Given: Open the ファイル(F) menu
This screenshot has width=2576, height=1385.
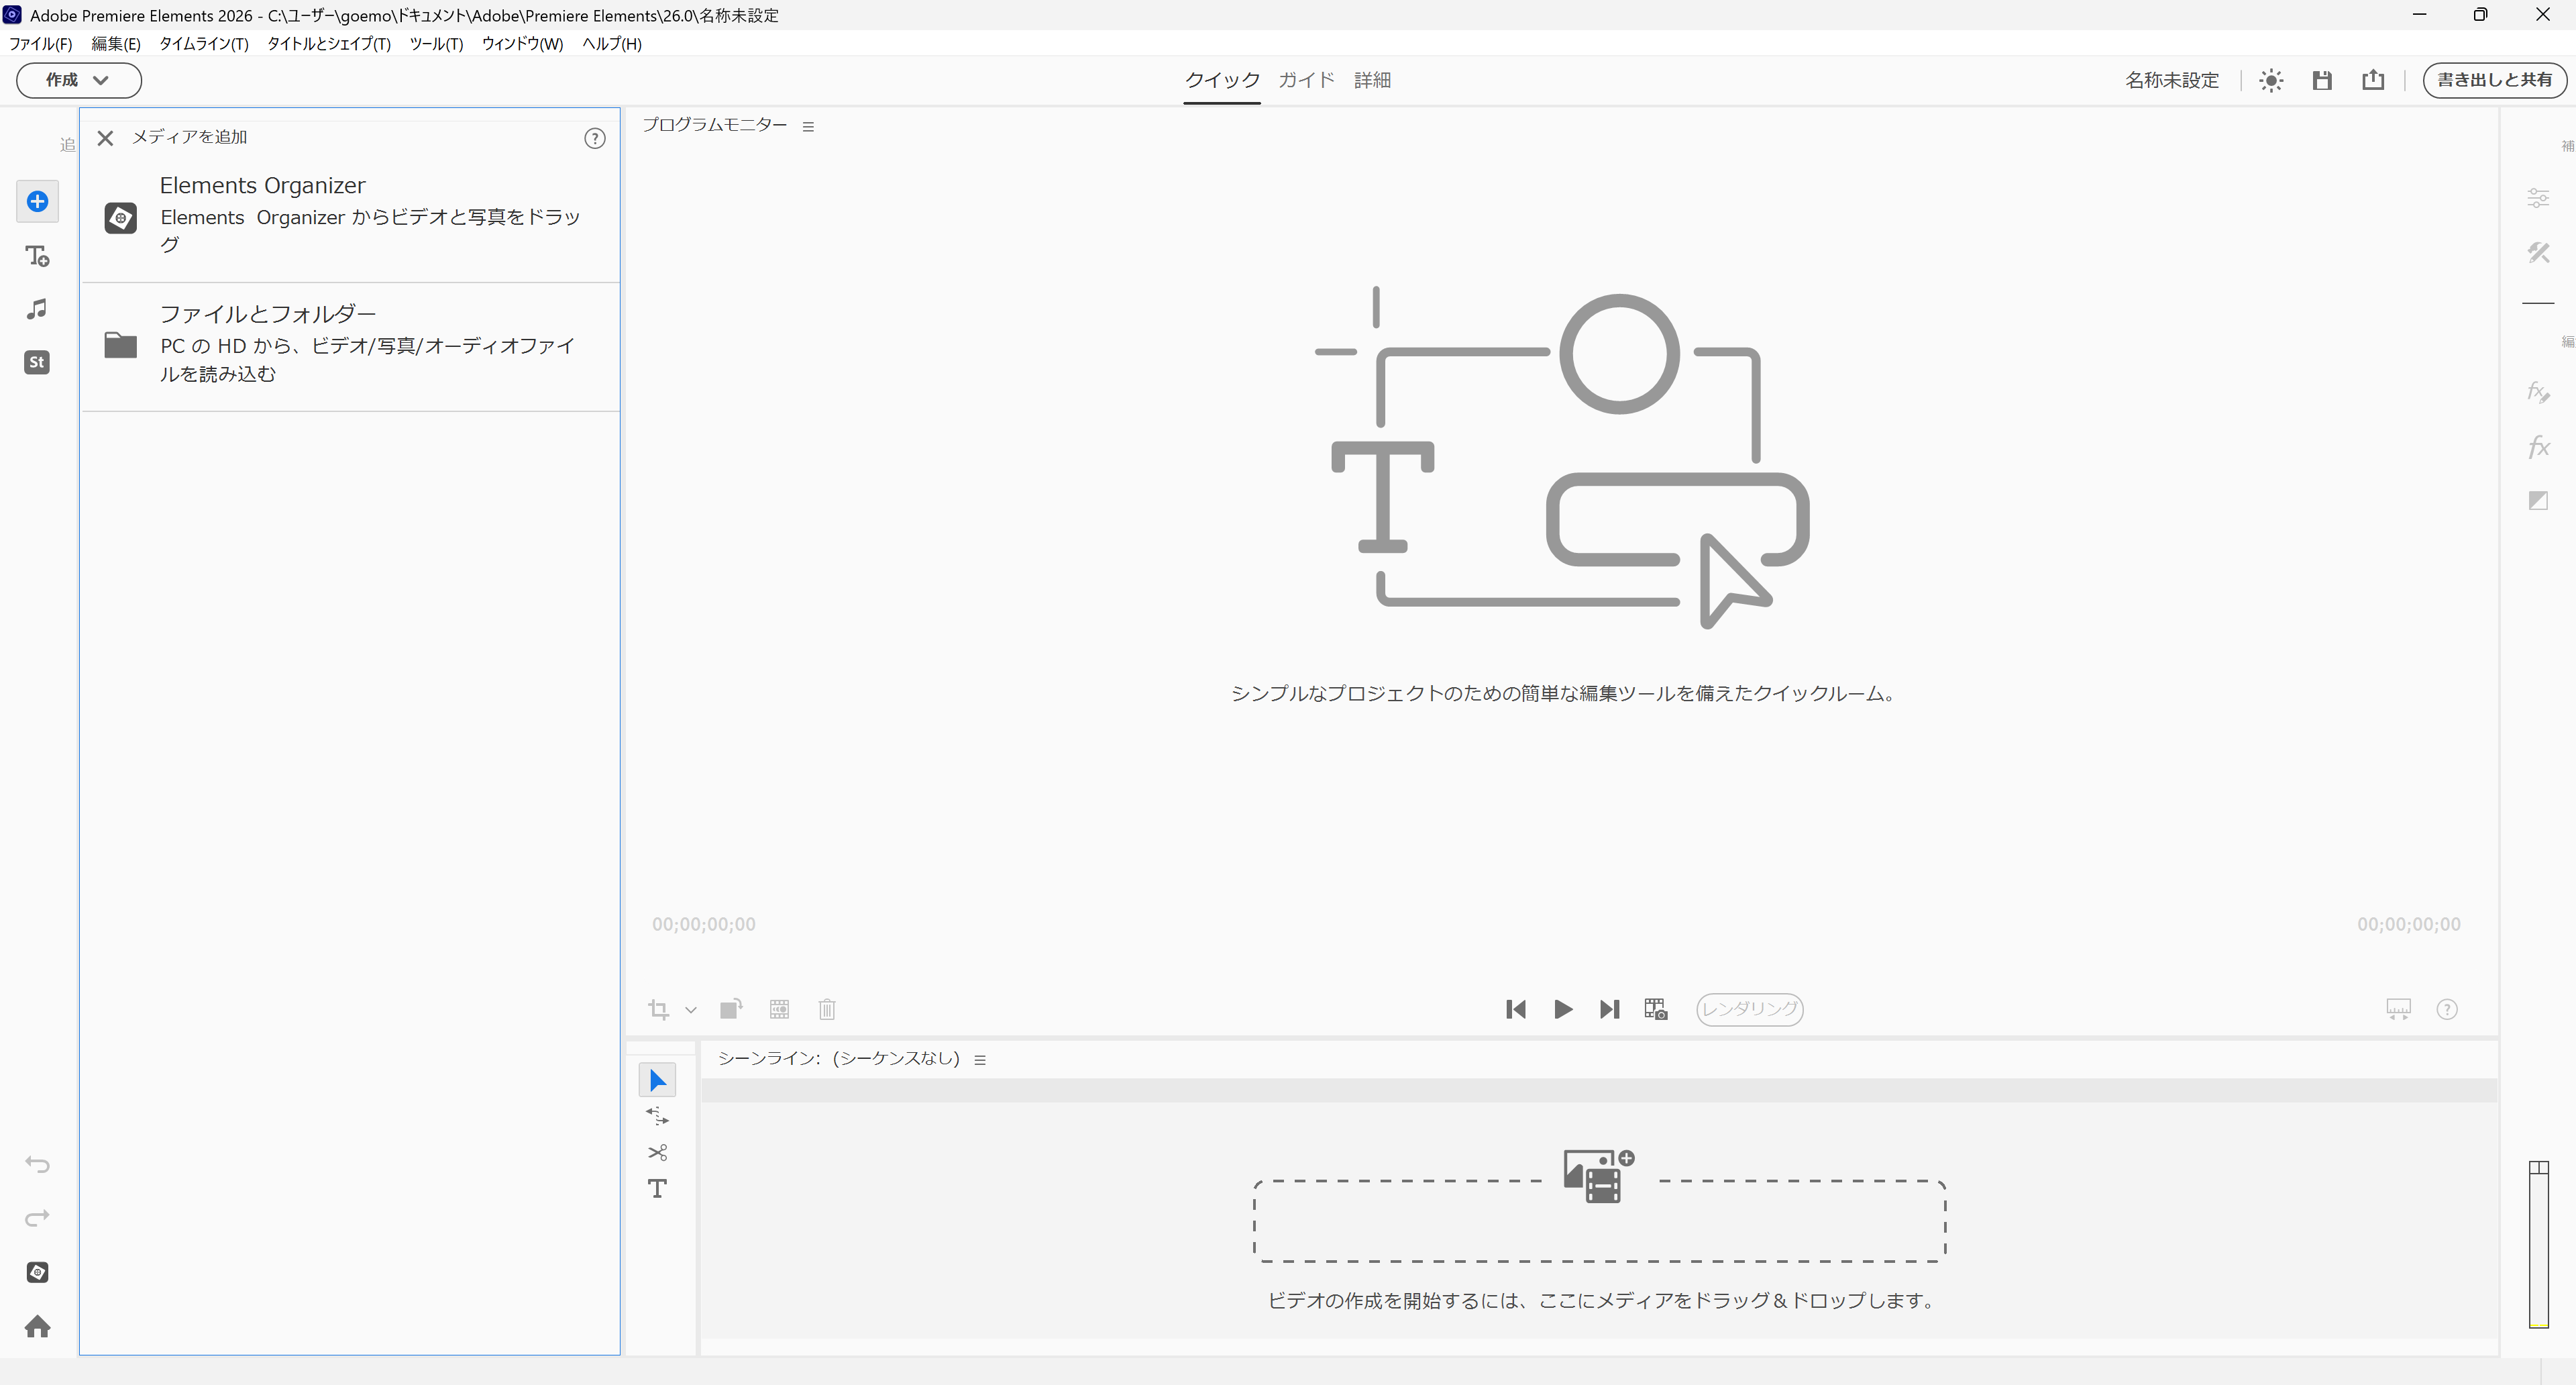Looking at the screenshot, I should [40, 44].
